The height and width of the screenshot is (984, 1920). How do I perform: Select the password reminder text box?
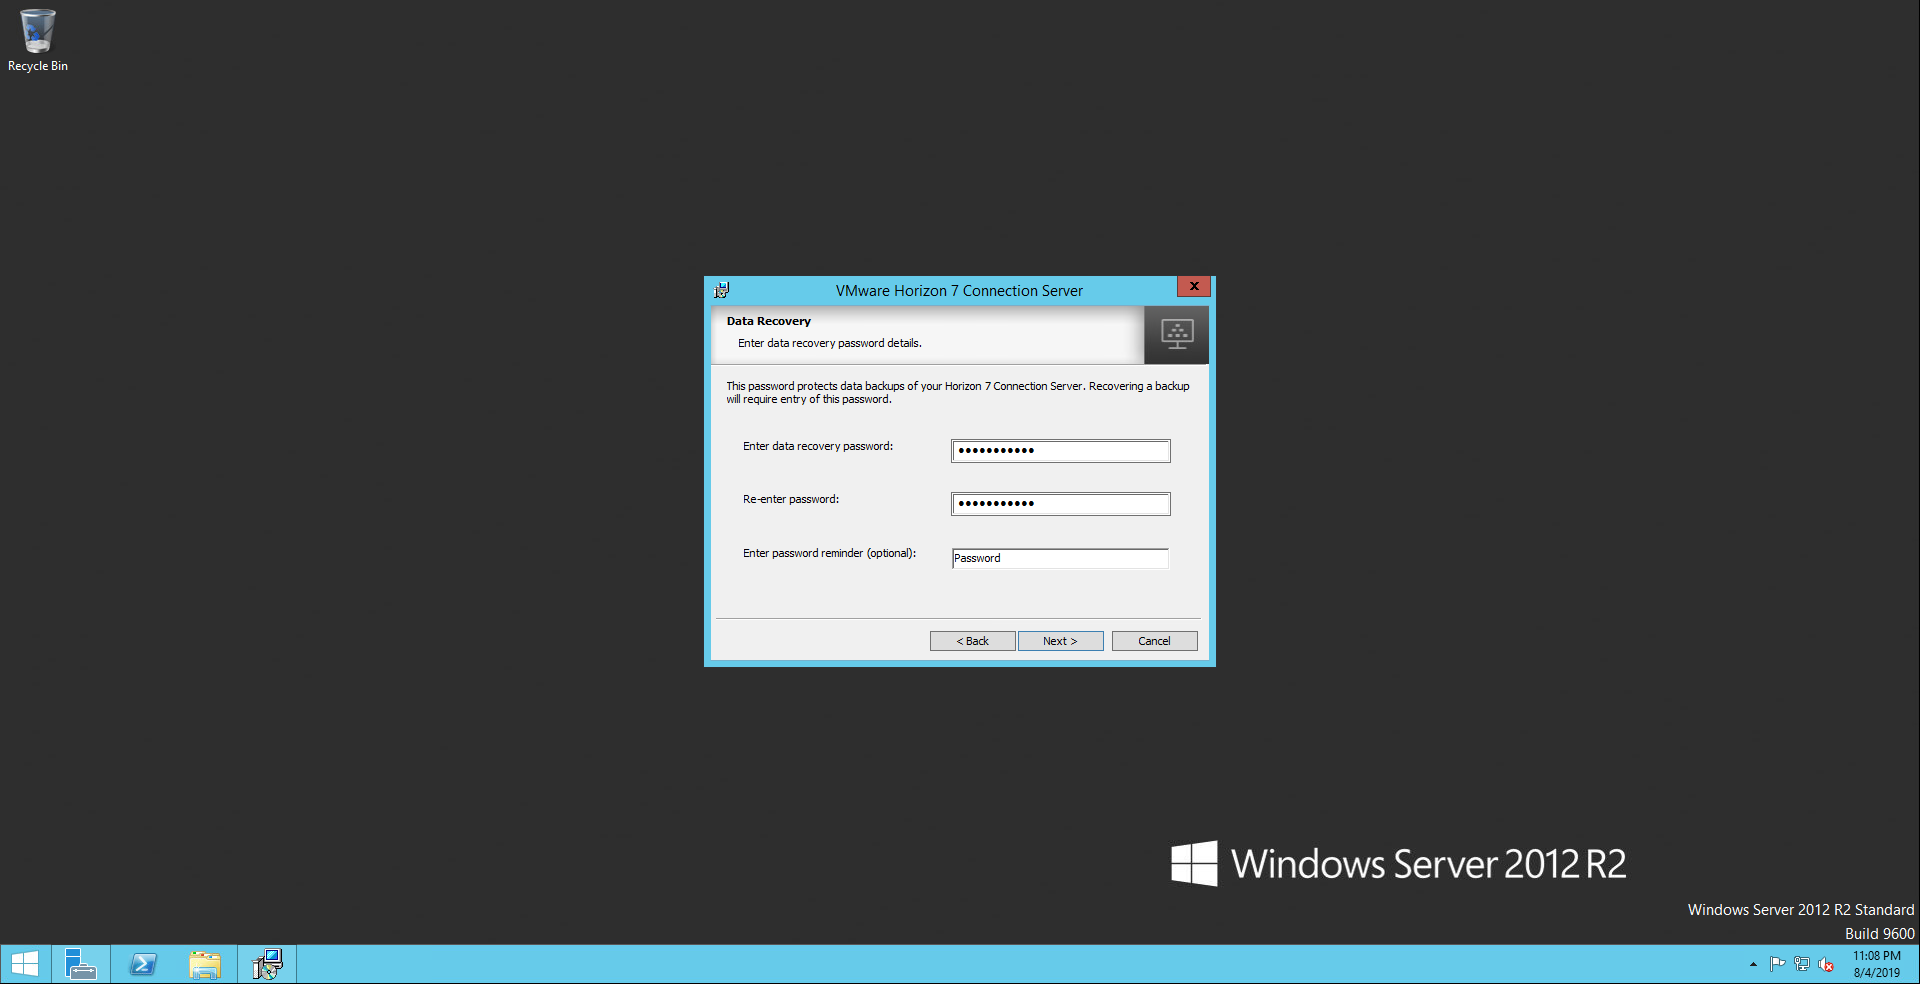pyautogui.click(x=1060, y=558)
